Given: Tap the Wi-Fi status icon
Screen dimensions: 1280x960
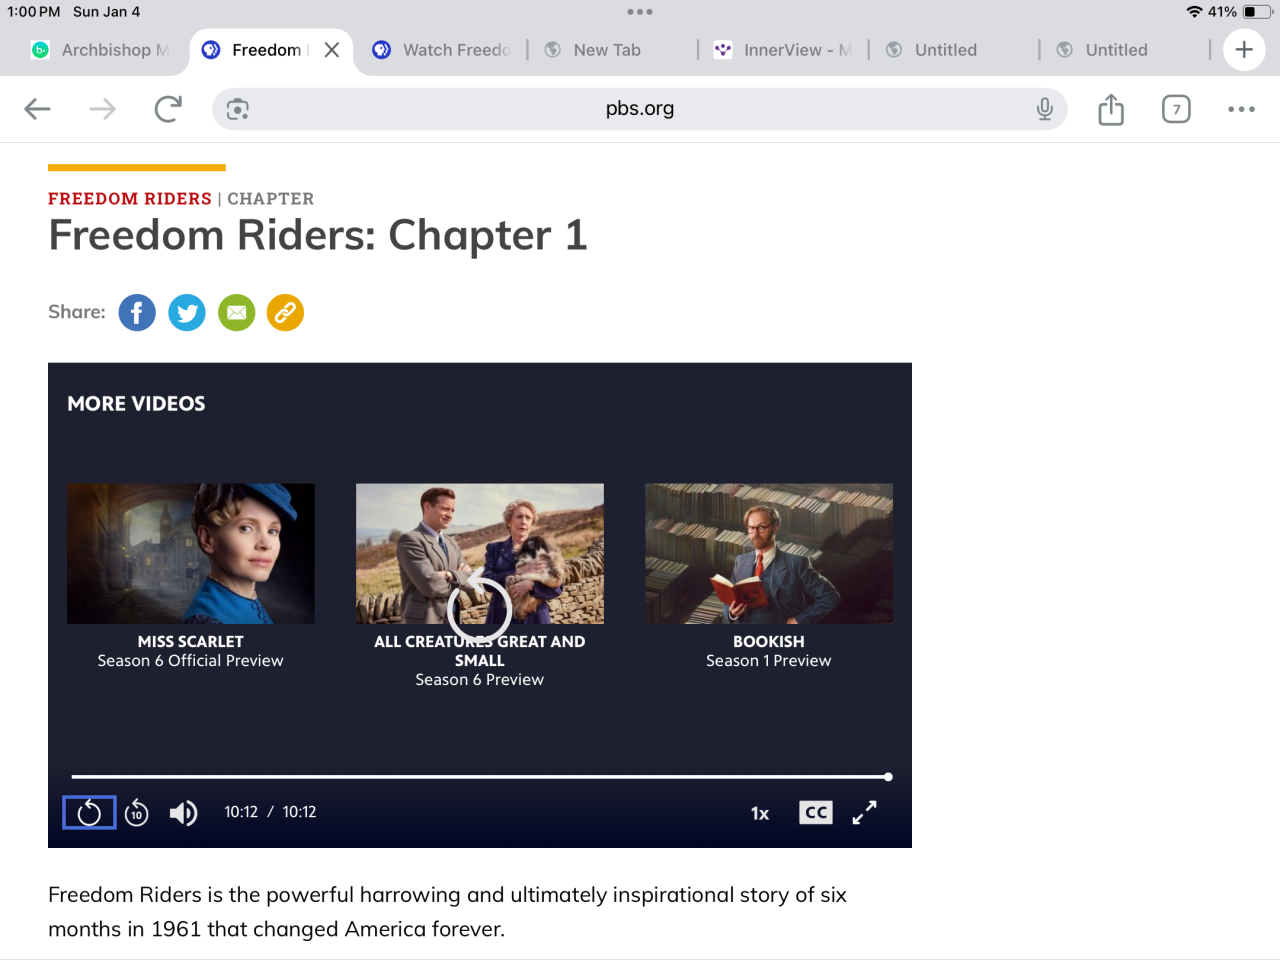Looking at the screenshot, I should click(1194, 12).
